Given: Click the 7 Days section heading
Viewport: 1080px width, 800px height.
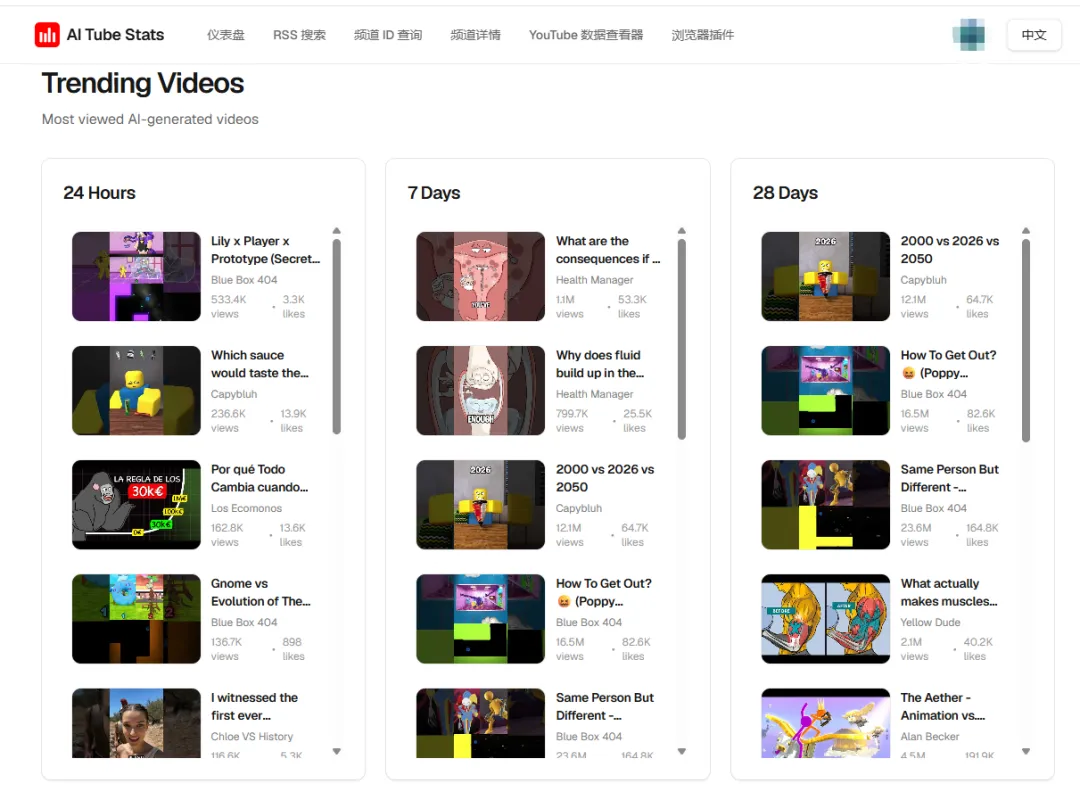Looking at the screenshot, I should (434, 193).
